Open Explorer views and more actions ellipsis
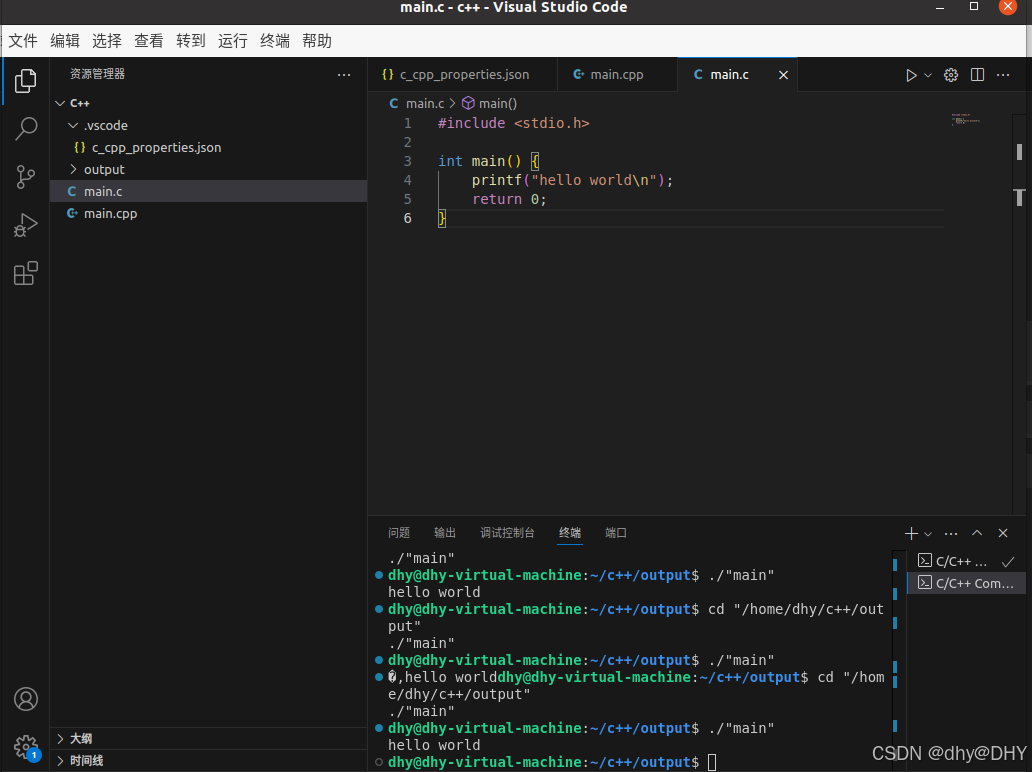This screenshot has height=772, width=1032. (344, 75)
